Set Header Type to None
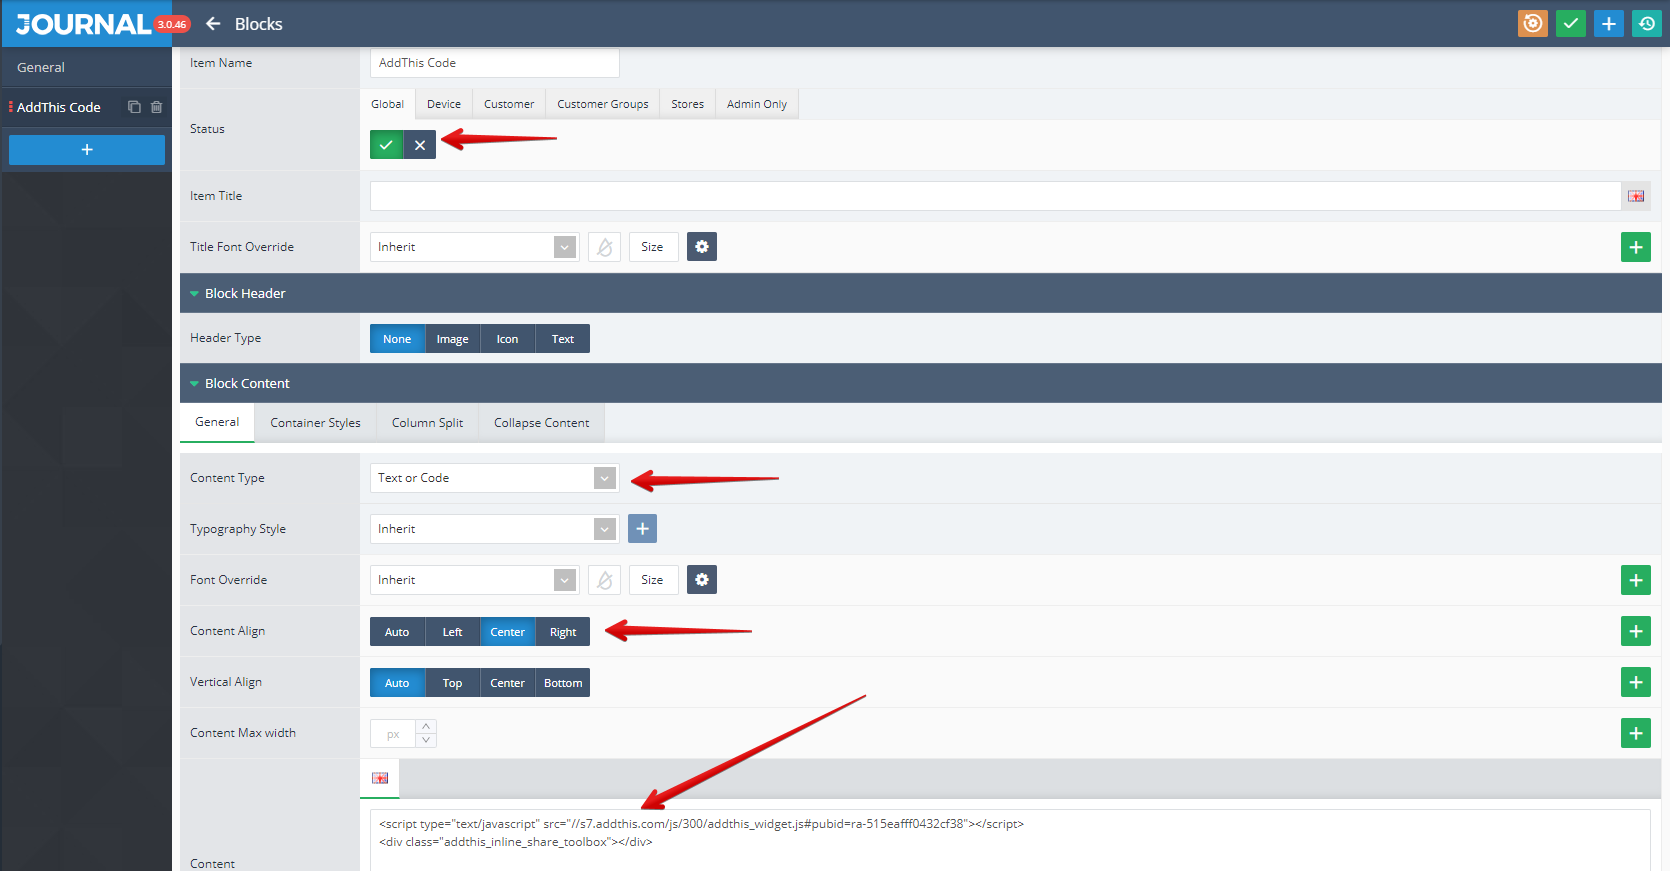Screen dimensions: 1670x871 [x=397, y=339]
